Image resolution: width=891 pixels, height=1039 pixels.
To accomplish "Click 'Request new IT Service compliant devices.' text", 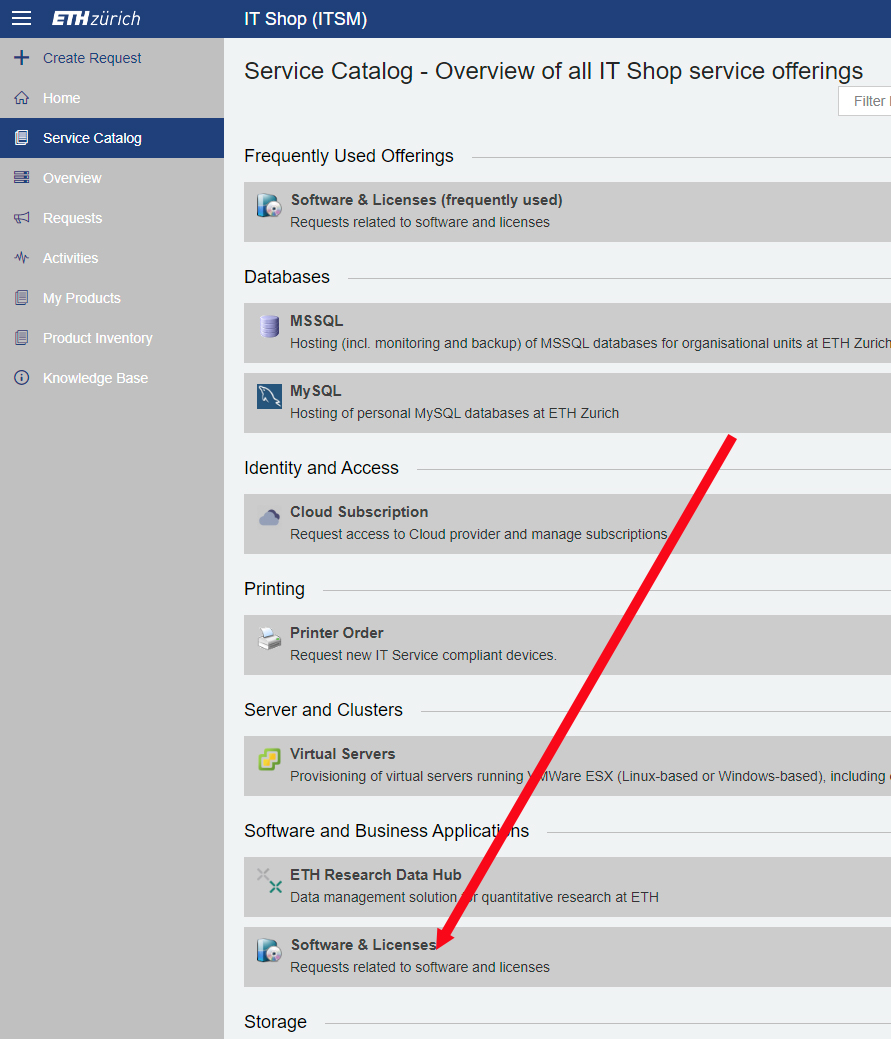I will 423,655.
